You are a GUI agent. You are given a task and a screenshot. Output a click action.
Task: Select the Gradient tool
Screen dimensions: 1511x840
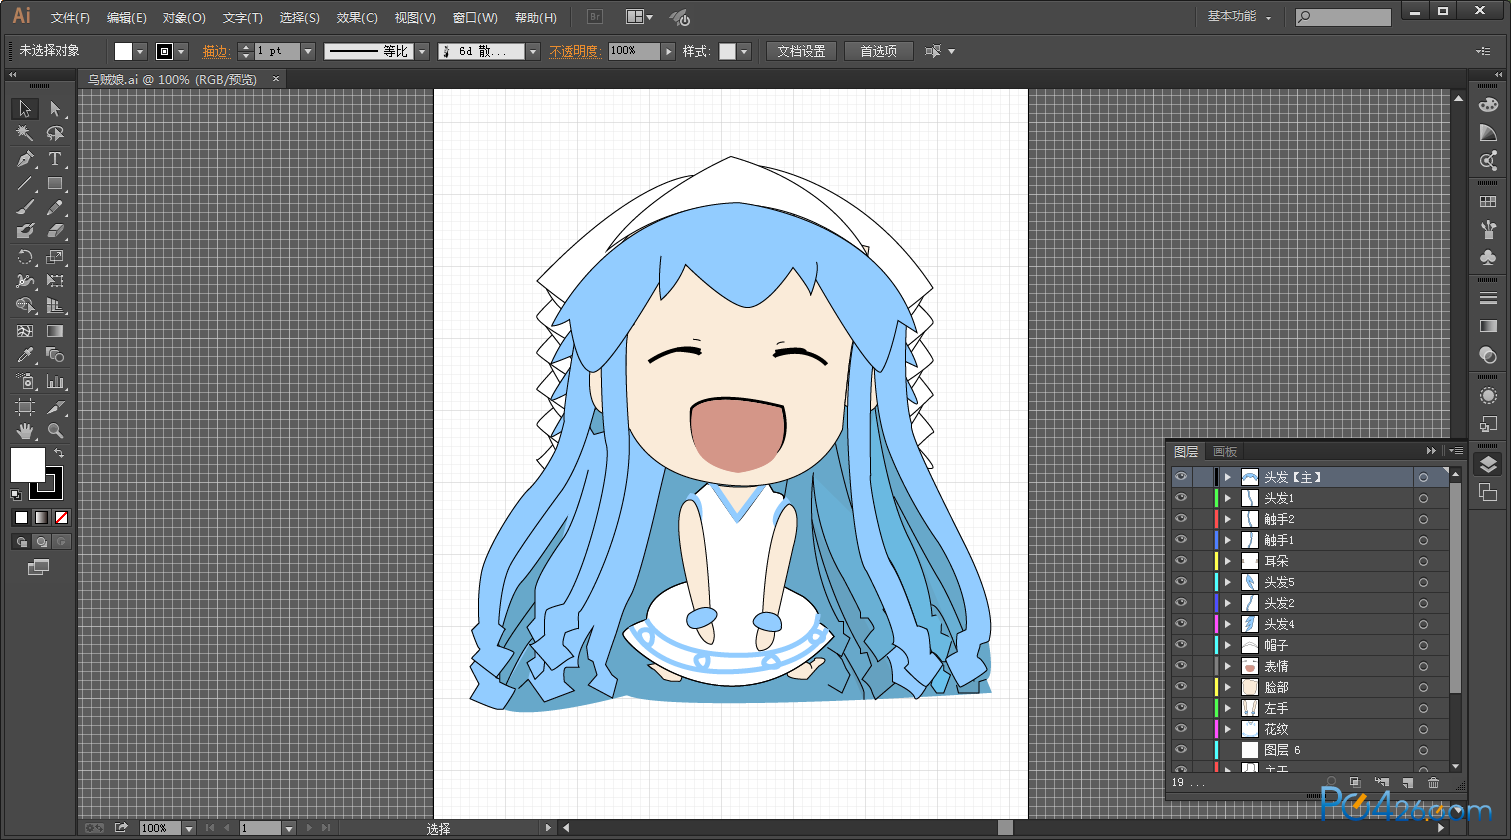pyautogui.click(x=55, y=331)
